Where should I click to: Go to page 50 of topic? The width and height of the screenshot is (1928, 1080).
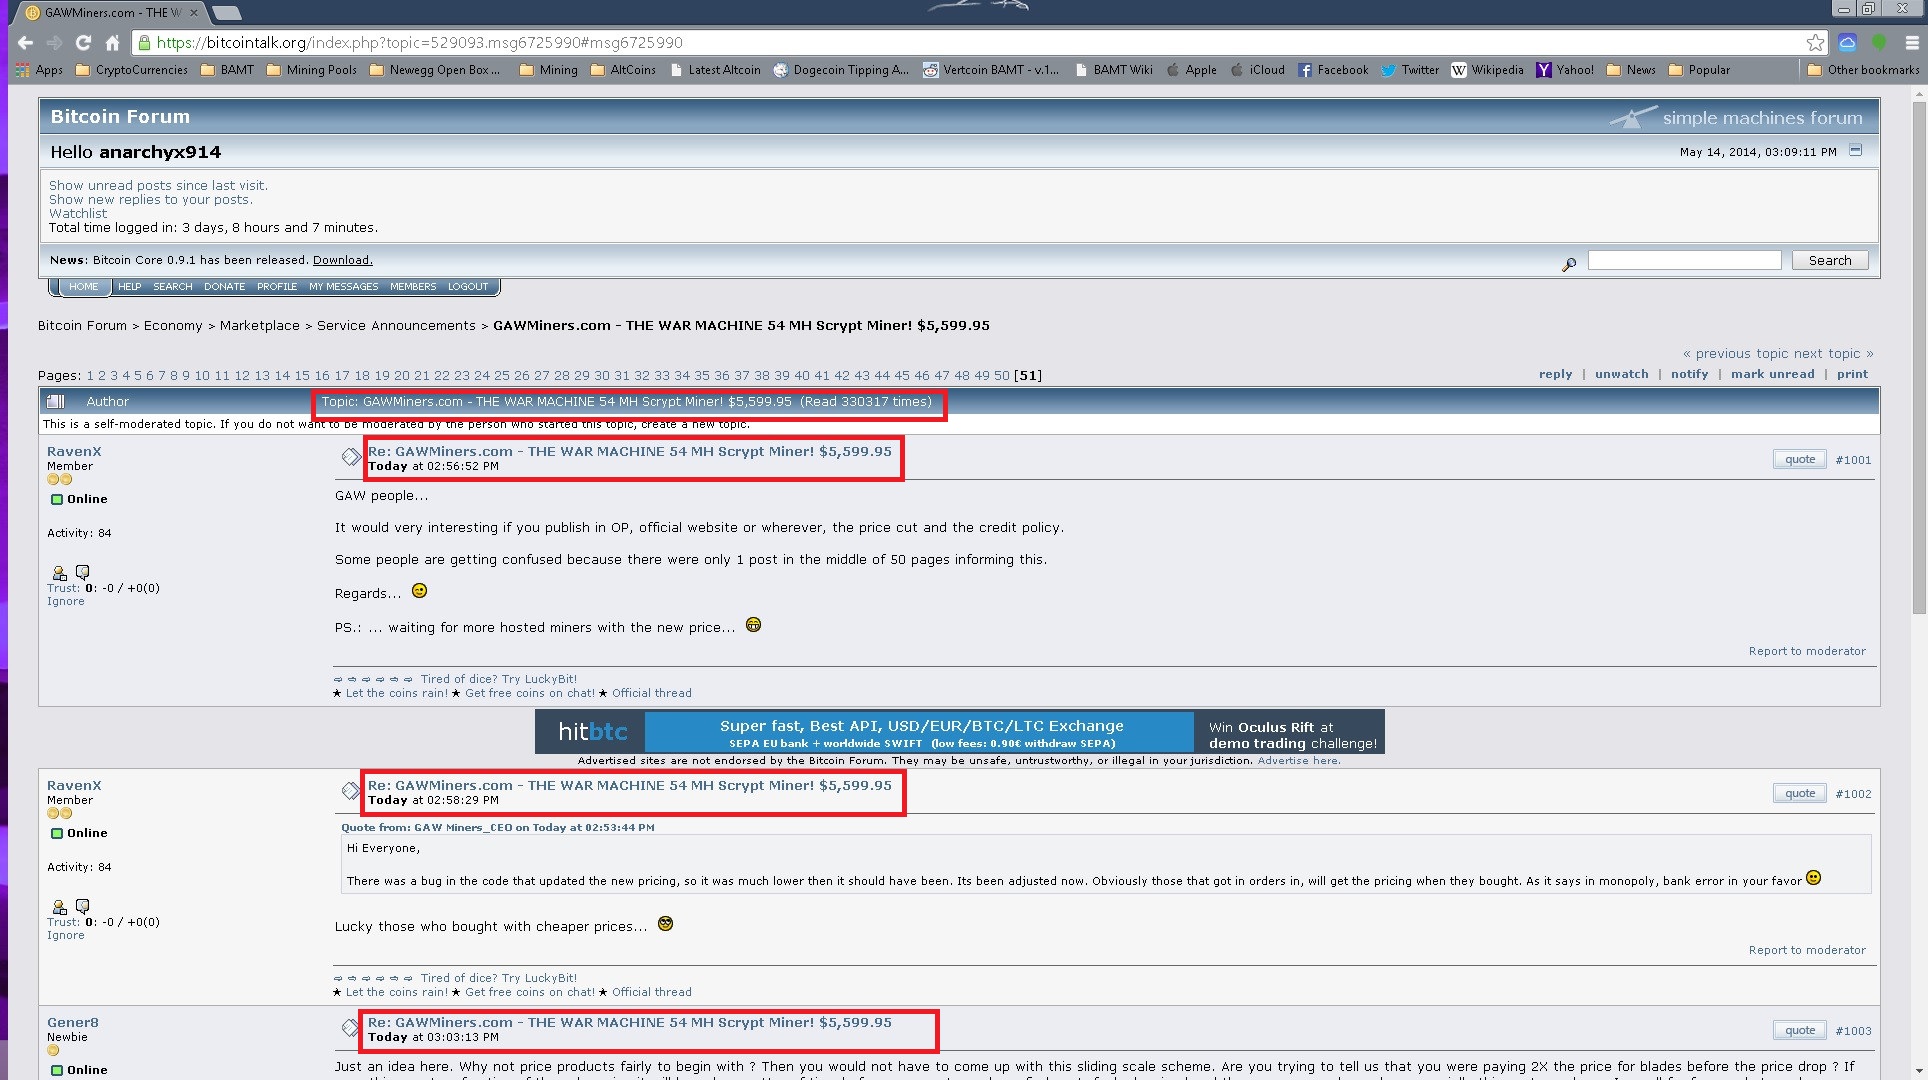click(x=1002, y=376)
